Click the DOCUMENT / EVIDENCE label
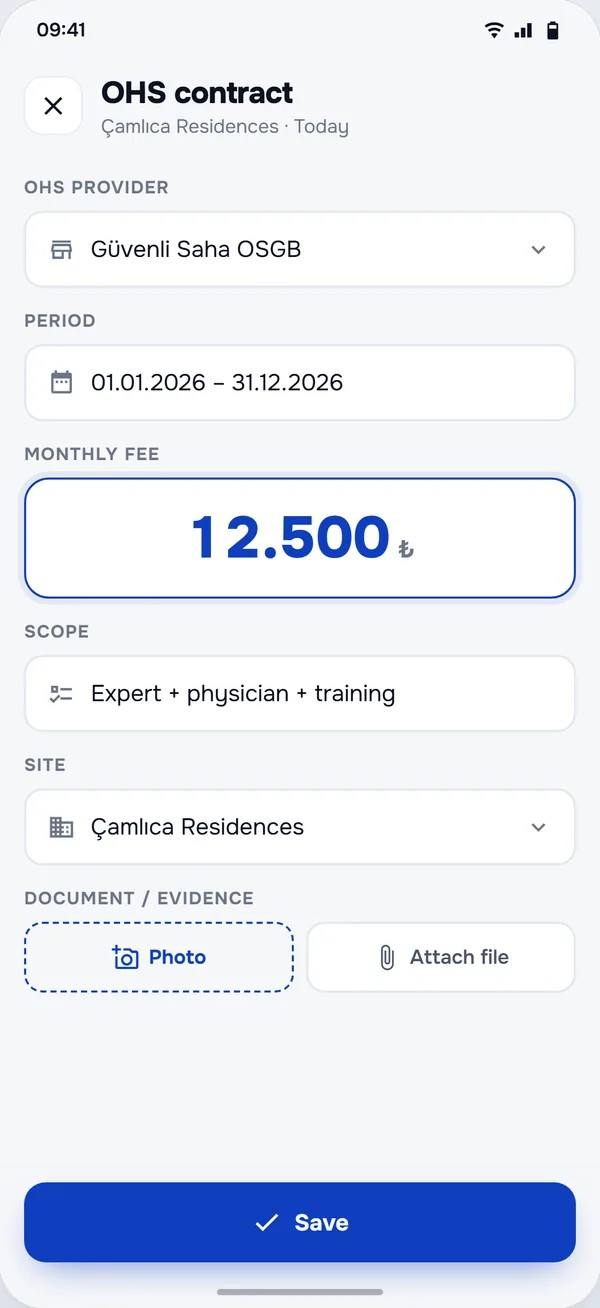Viewport: 600px width, 1308px height. tap(139, 898)
